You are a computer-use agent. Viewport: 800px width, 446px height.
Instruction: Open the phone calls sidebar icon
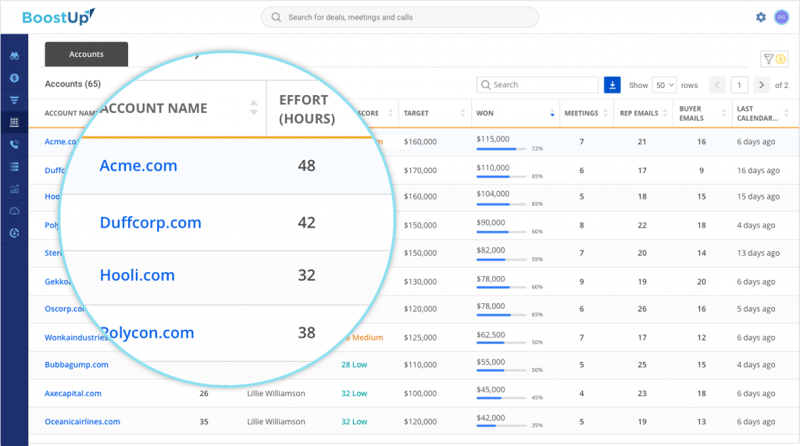point(14,144)
